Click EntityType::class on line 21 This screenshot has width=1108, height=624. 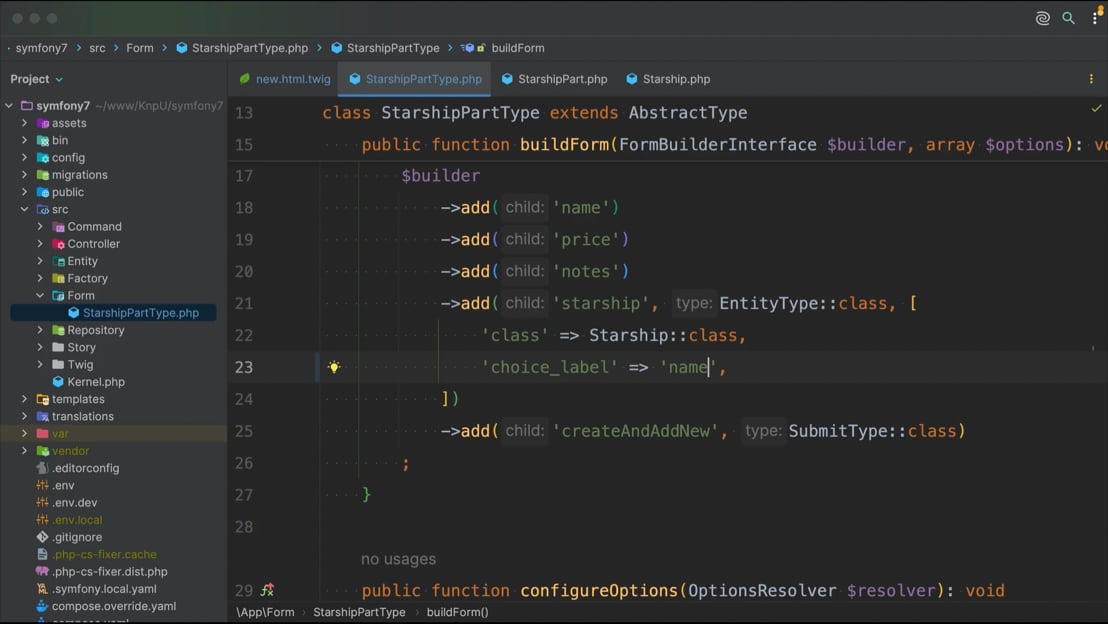pyautogui.click(x=803, y=303)
